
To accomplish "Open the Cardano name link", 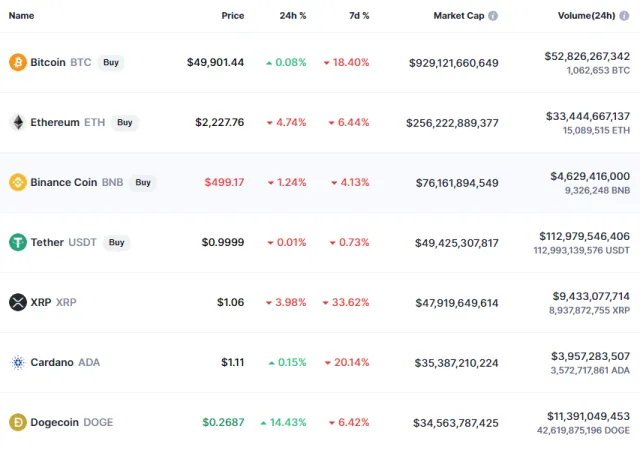I will pyautogui.click(x=52, y=363).
